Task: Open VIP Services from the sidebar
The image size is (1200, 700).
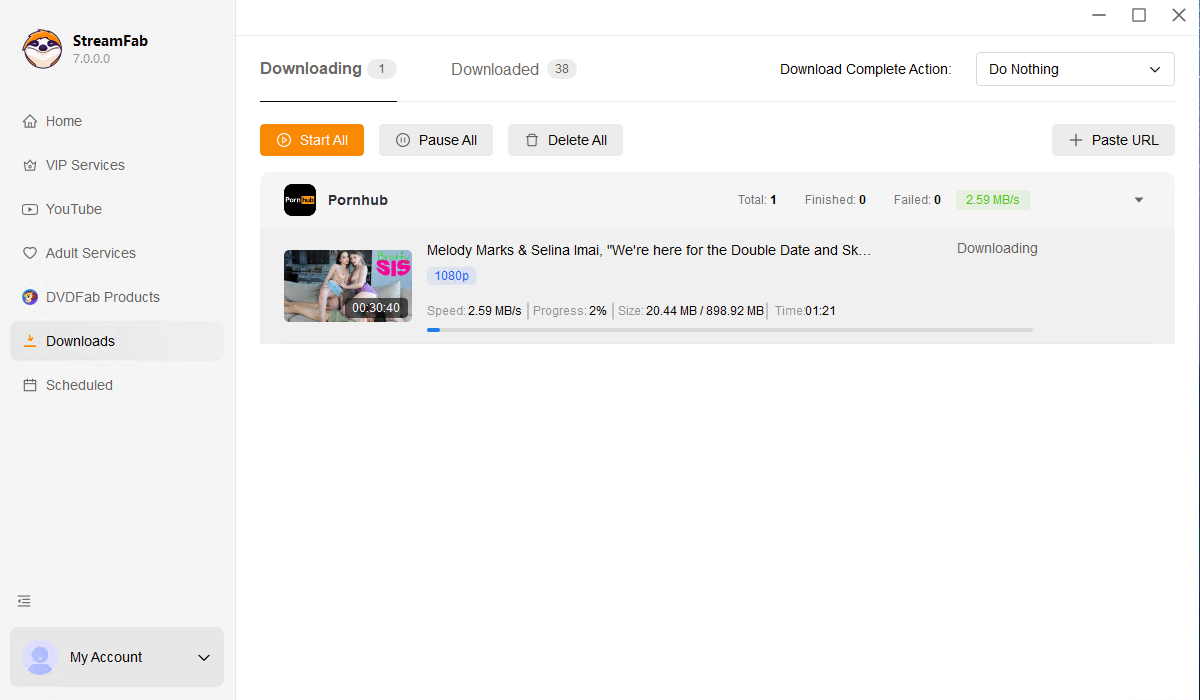Action: coord(85,165)
